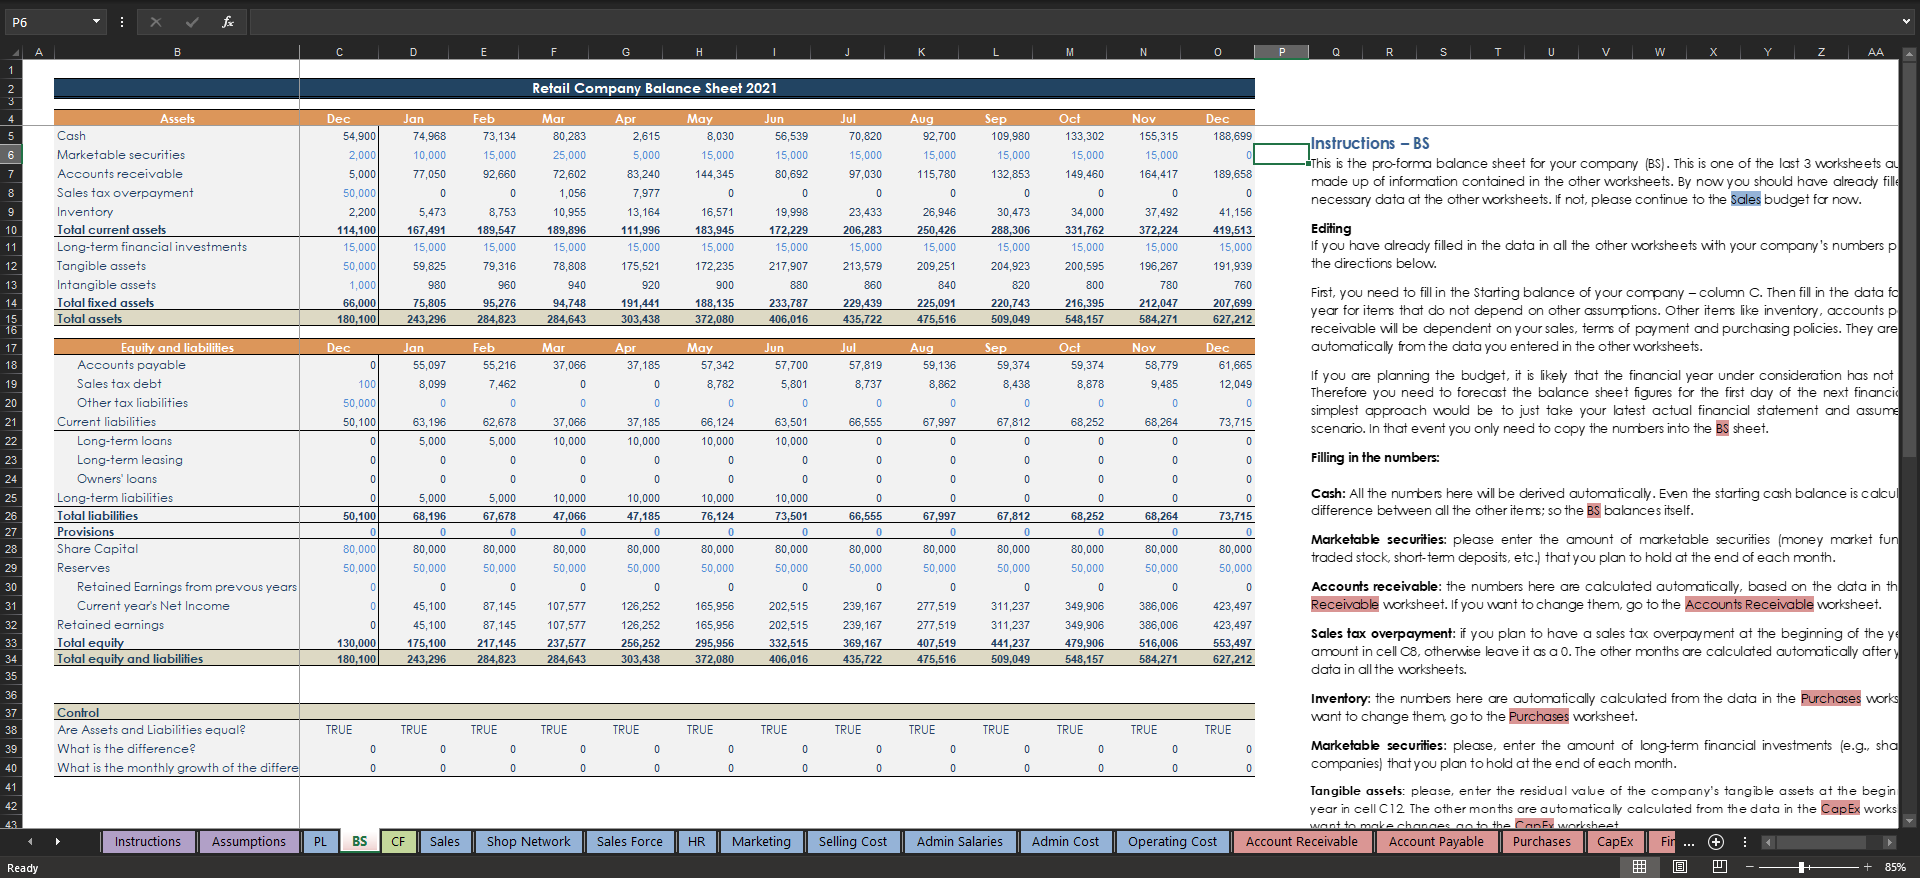Expand the formula bar

[1905, 22]
